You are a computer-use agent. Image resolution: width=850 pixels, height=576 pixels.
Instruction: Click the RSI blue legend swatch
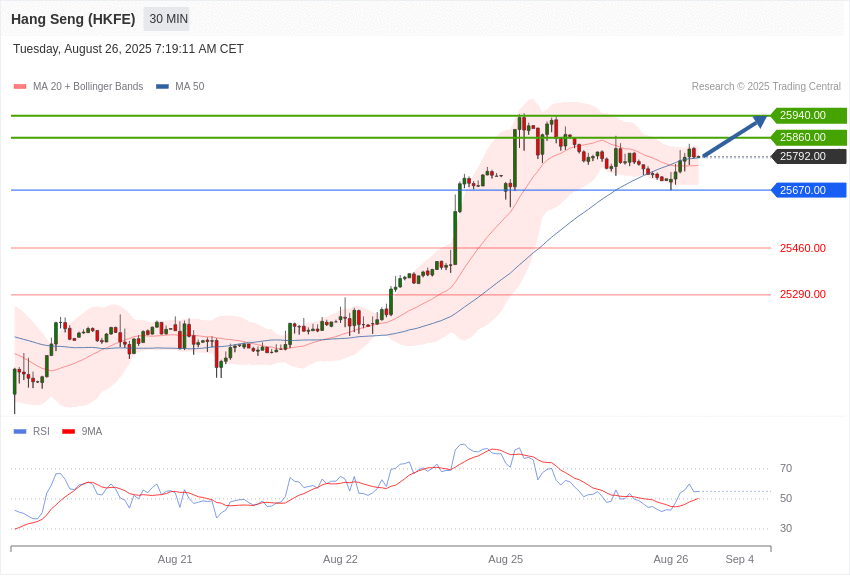pos(20,432)
